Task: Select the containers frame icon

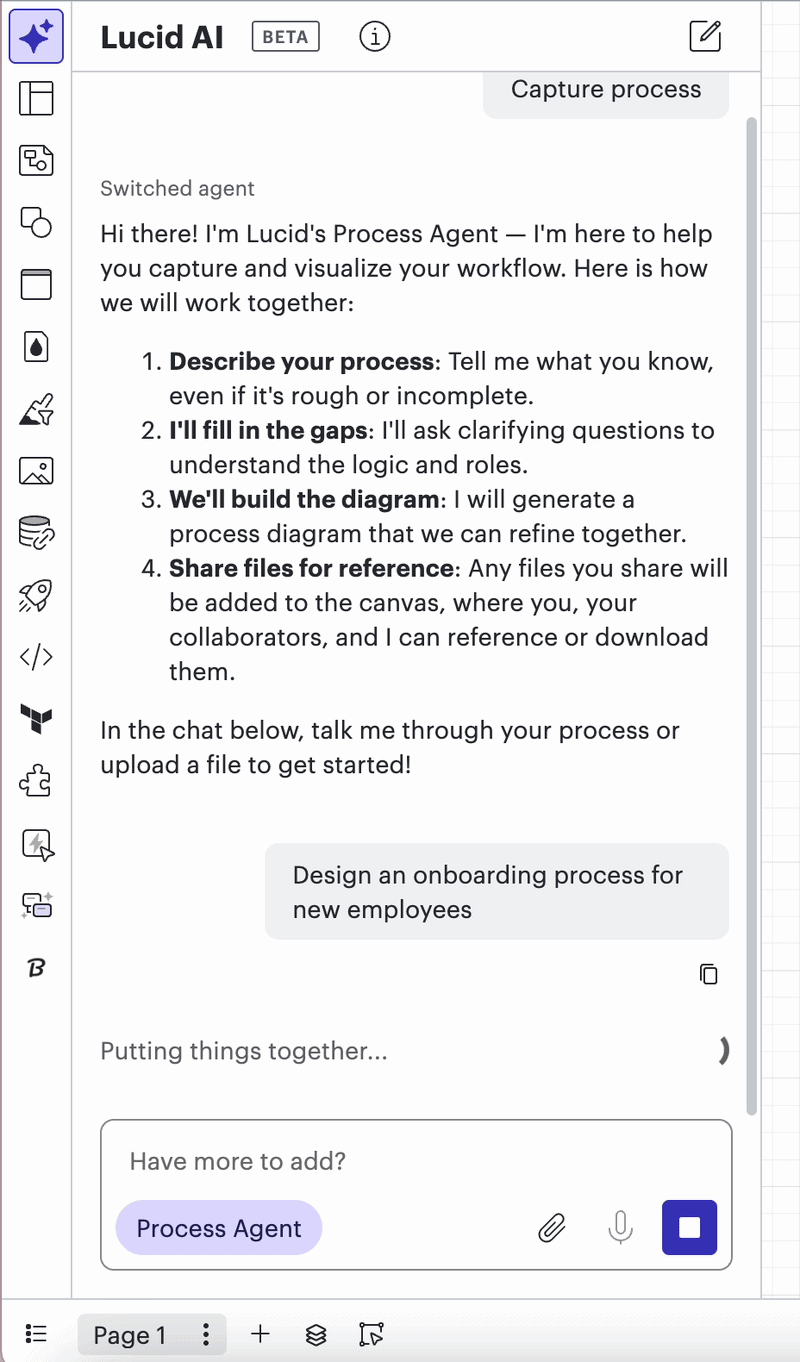Action: [x=36, y=284]
